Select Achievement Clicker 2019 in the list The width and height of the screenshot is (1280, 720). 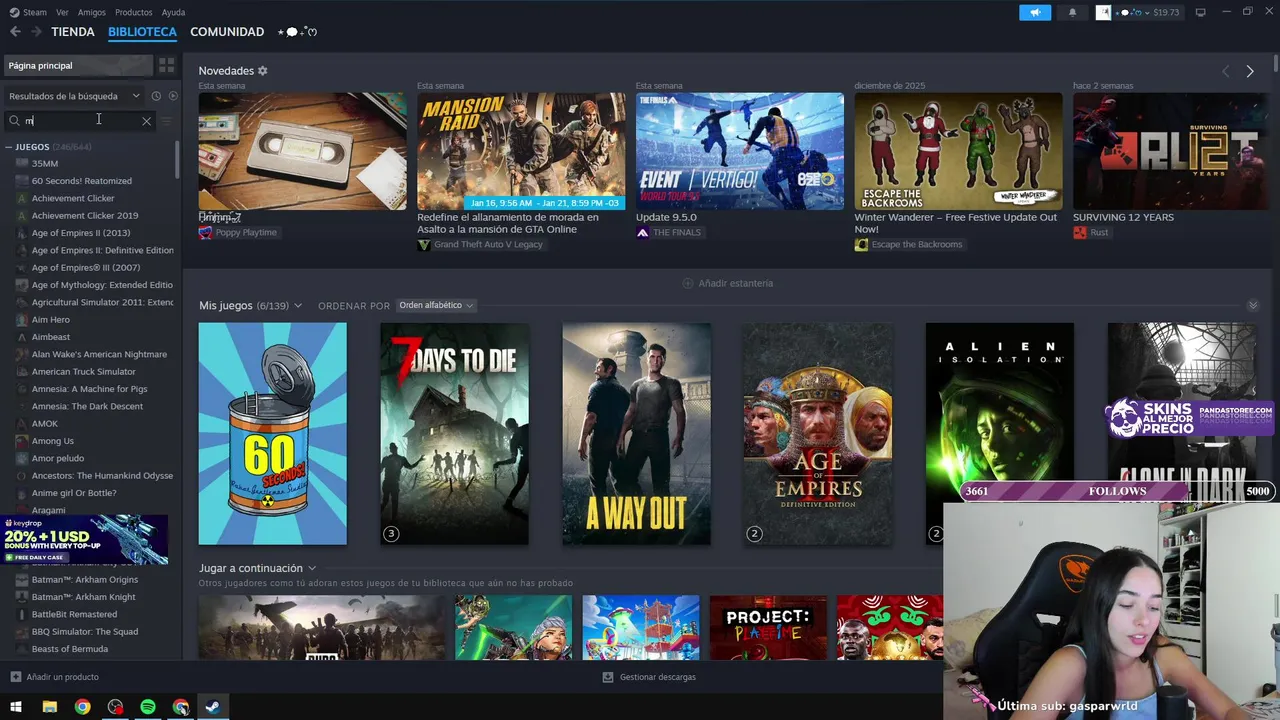coord(85,216)
